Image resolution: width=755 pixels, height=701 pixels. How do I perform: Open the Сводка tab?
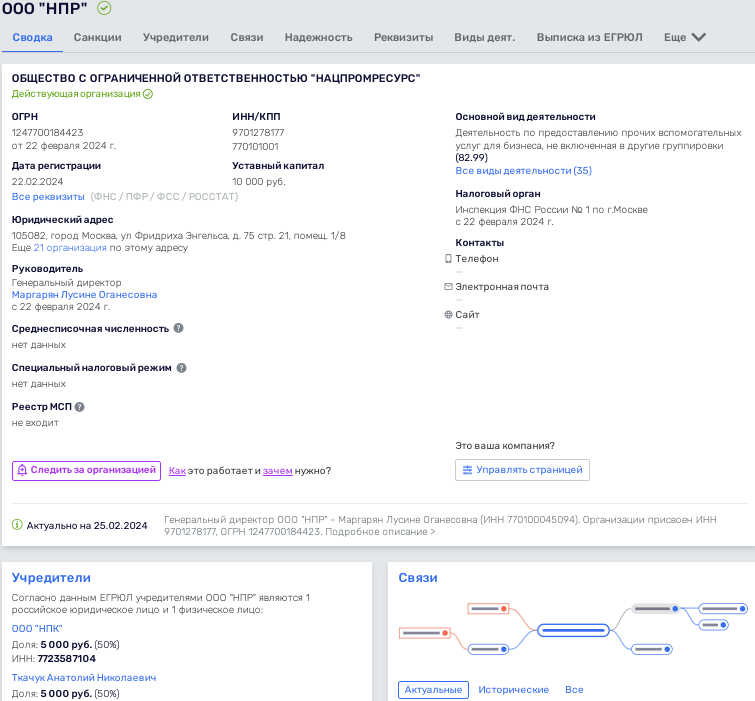tap(32, 37)
